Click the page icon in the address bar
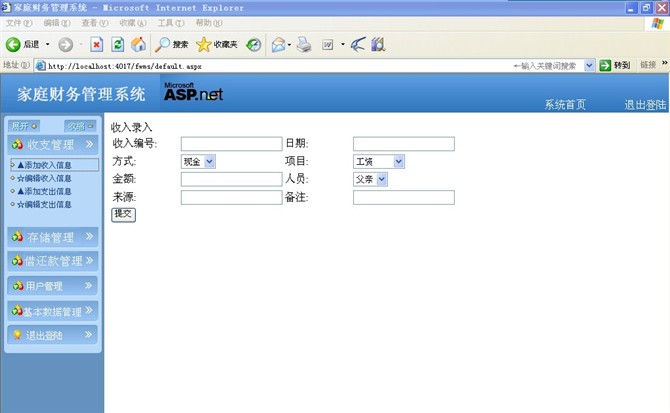 tap(41, 66)
